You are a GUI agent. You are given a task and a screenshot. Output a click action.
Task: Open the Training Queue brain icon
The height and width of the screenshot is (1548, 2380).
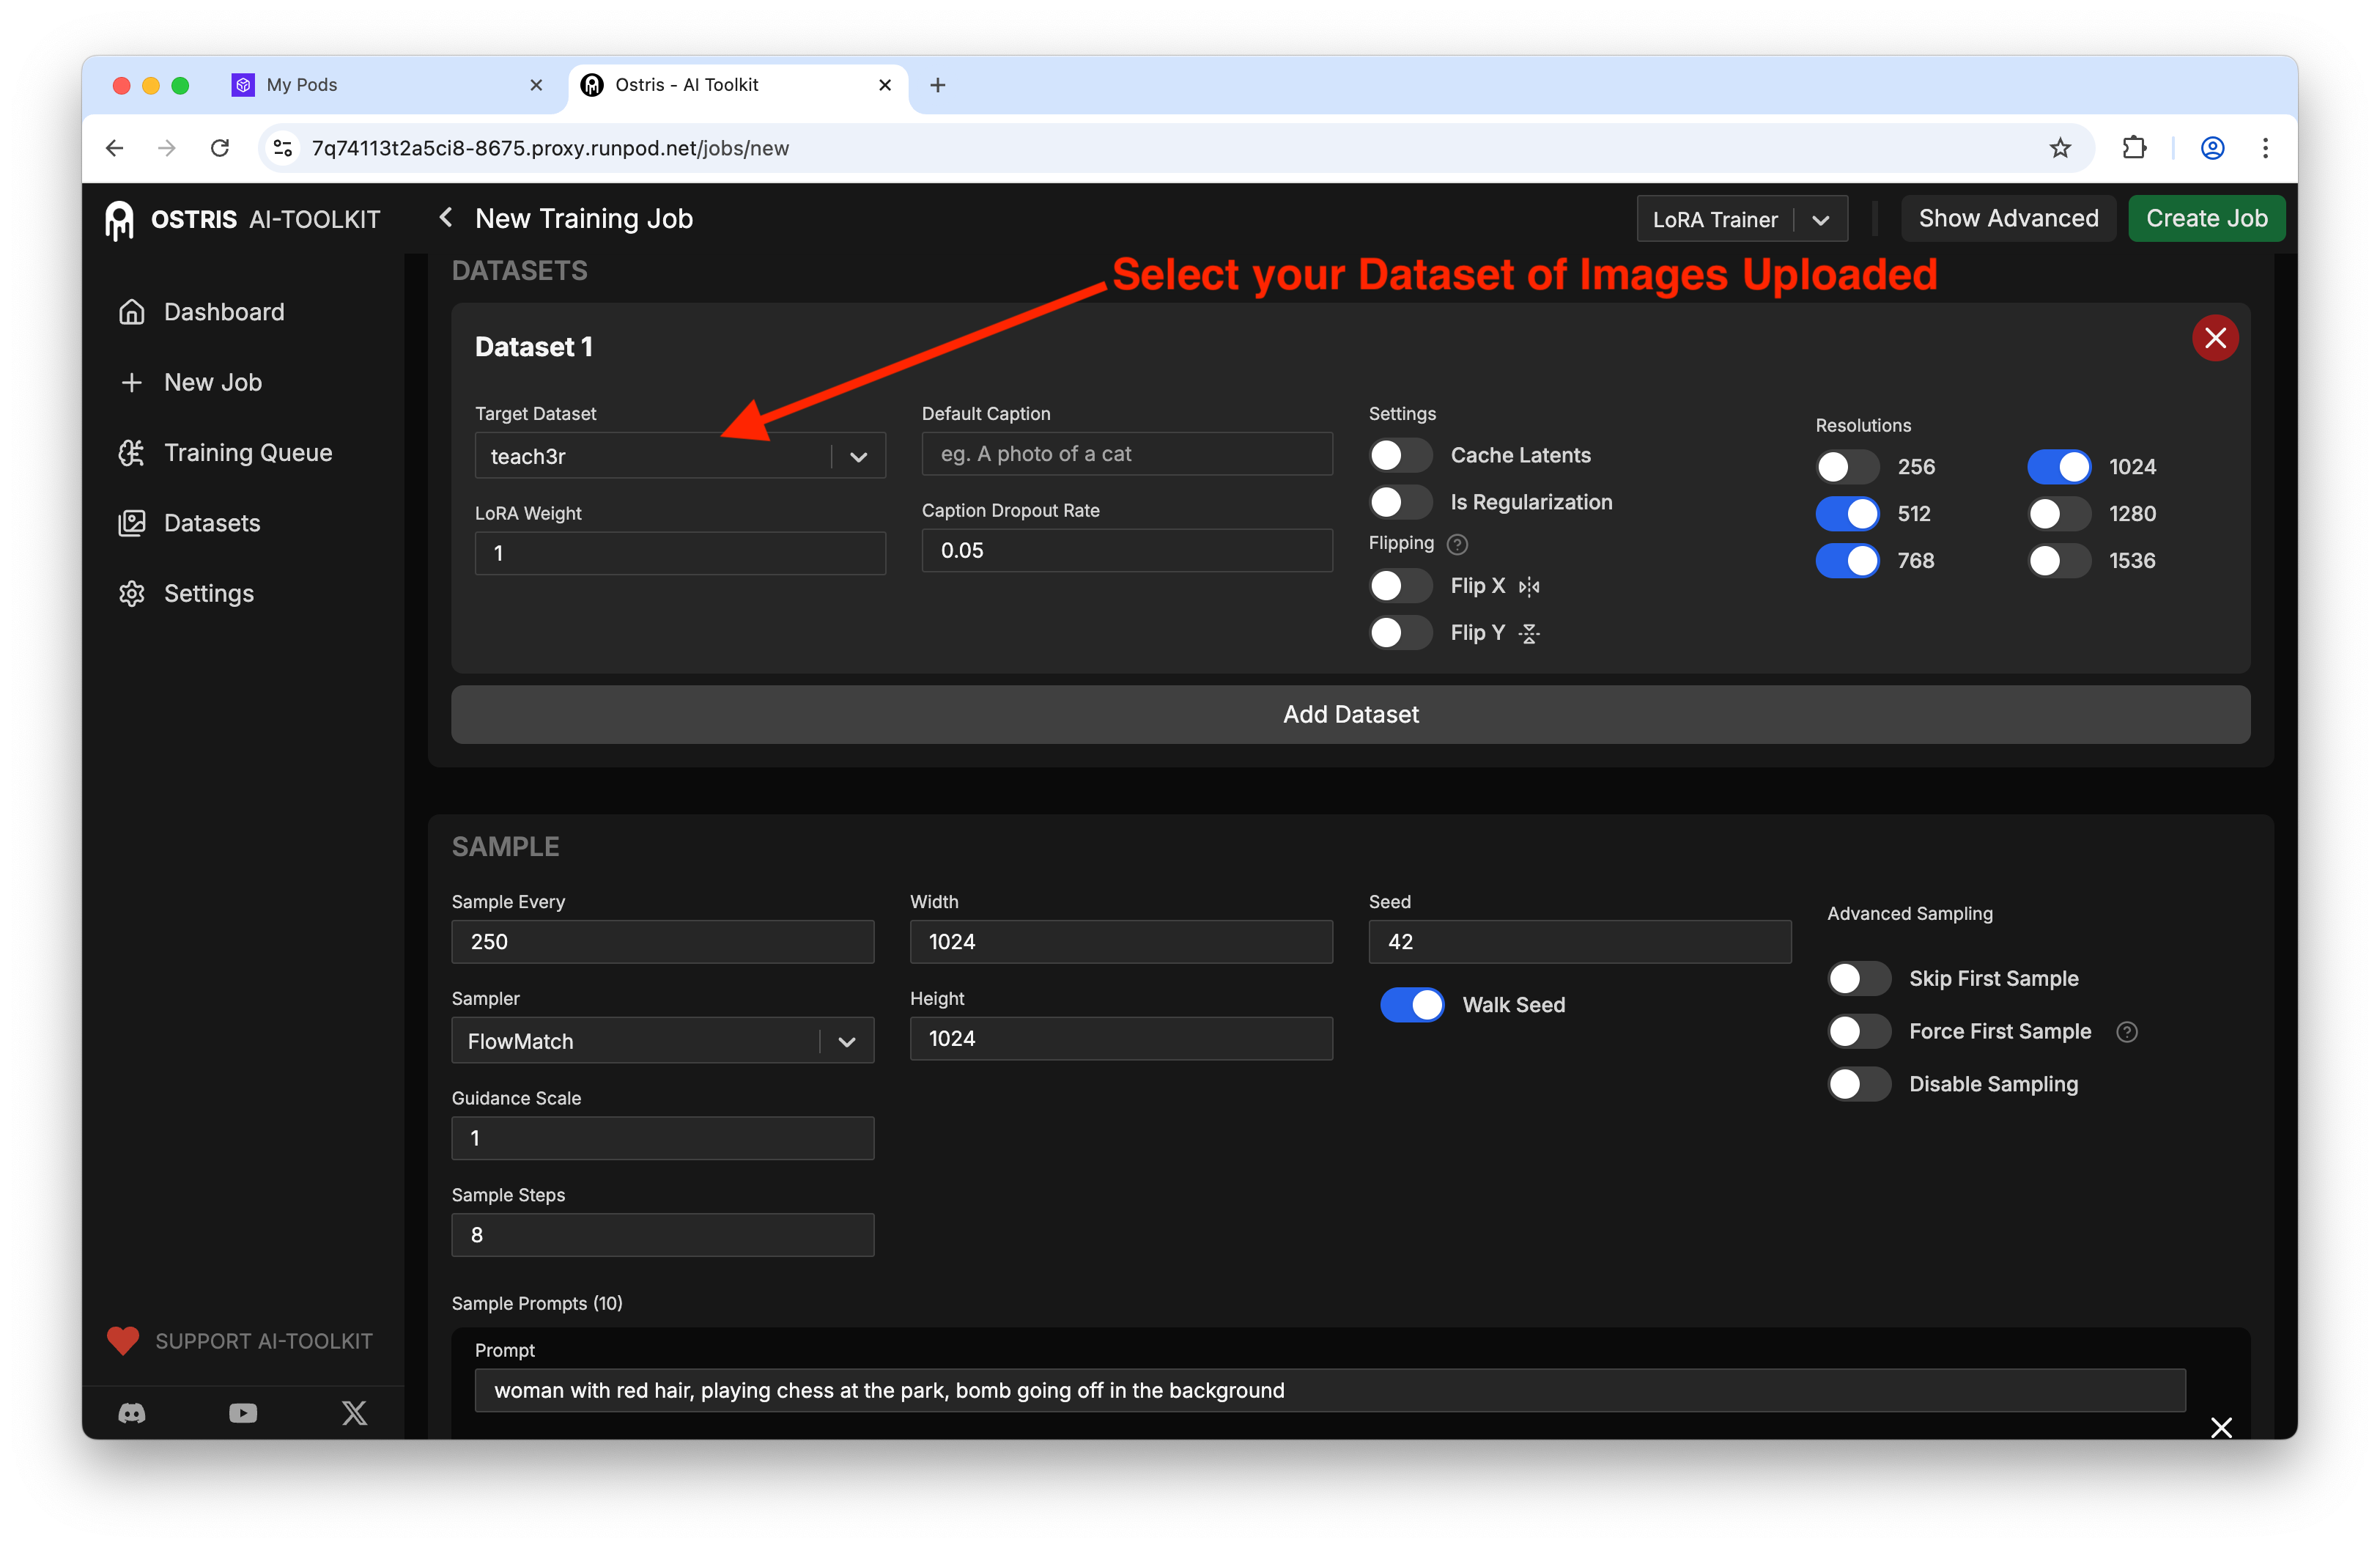[x=131, y=453]
